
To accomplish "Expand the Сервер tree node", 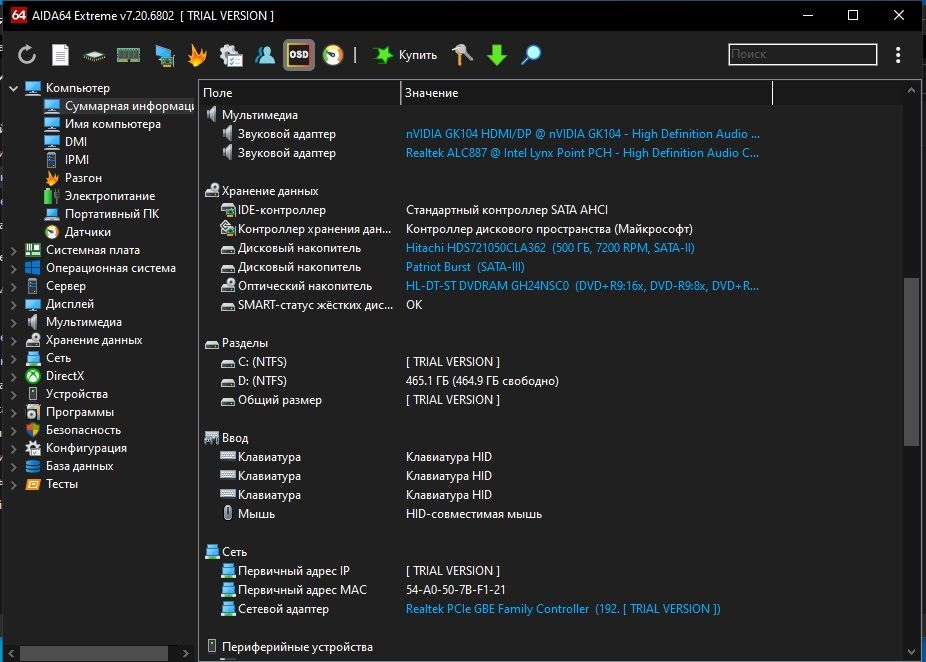I will (x=14, y=286).
